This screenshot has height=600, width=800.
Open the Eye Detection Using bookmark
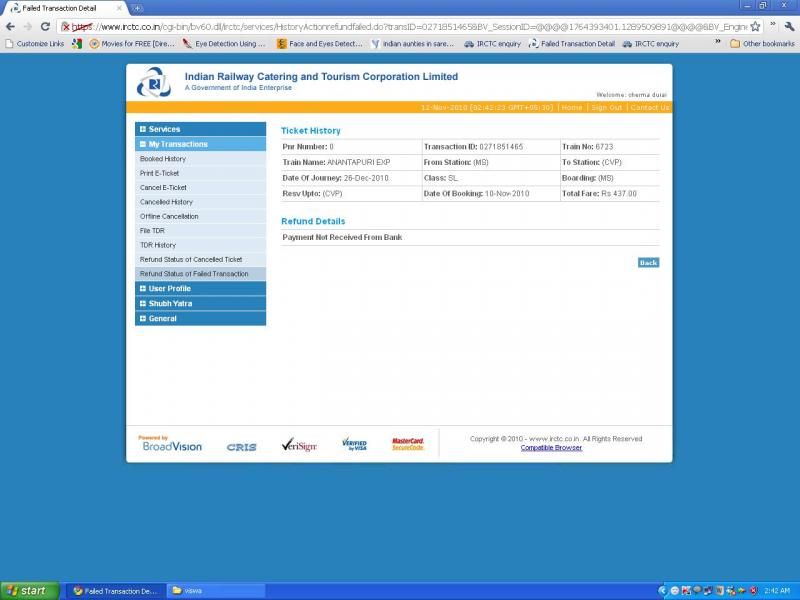224,44
